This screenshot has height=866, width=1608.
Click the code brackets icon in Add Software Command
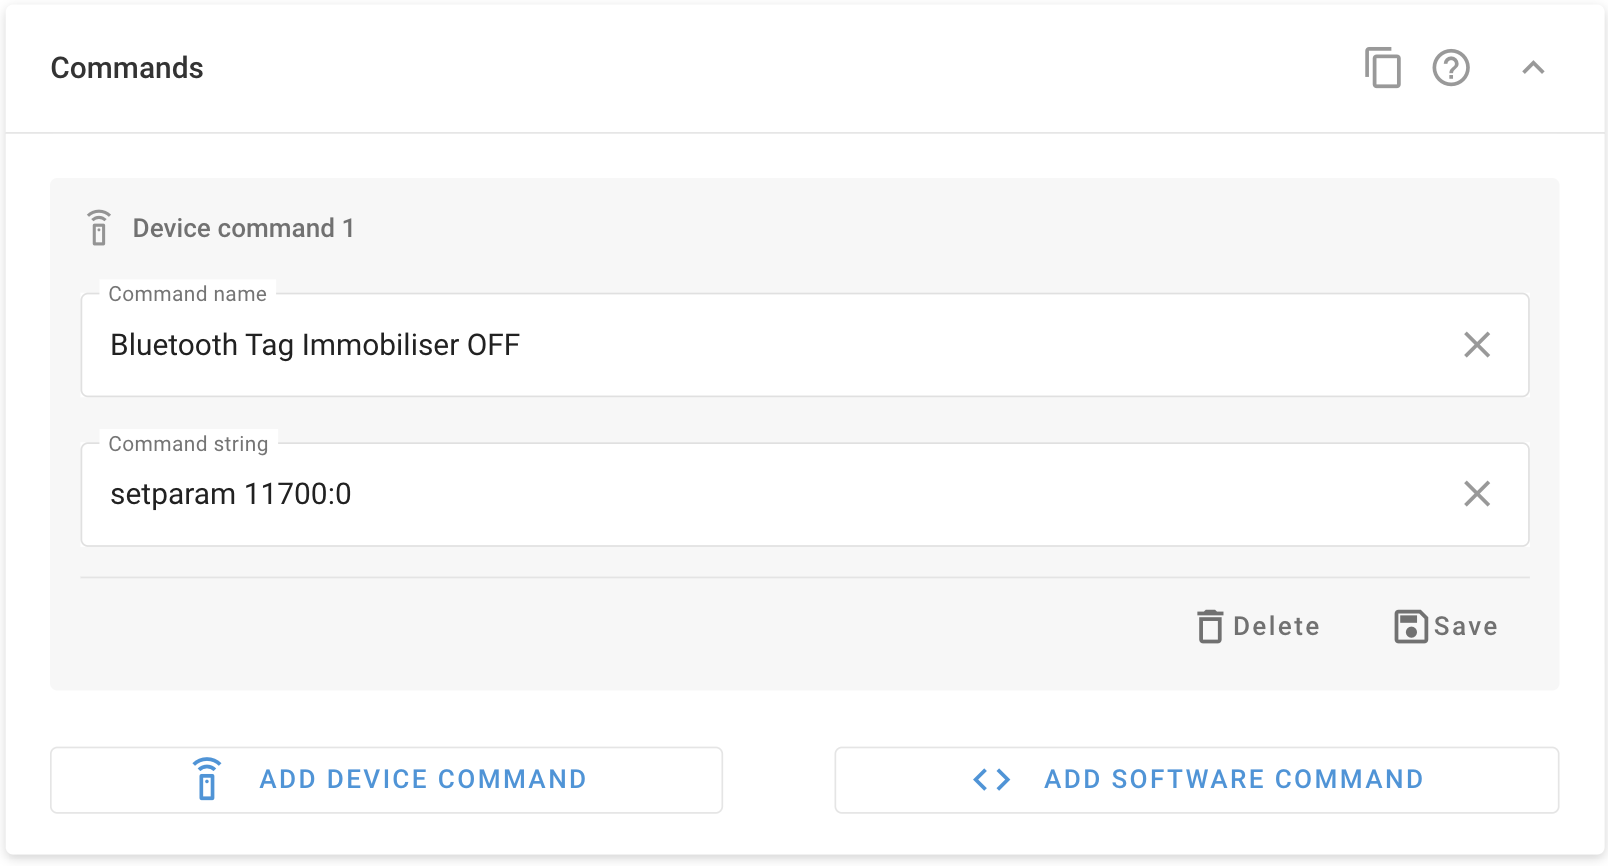coord(992,779)
